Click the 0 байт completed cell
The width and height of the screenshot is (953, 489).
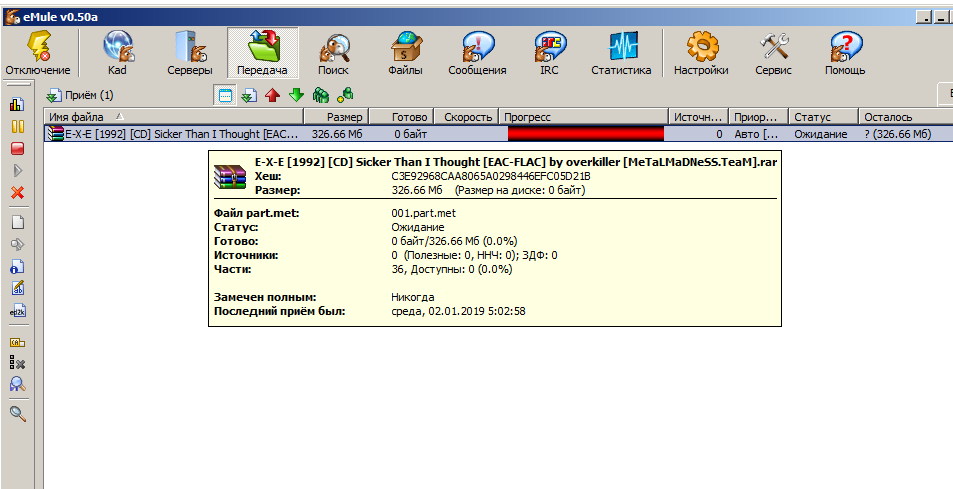[x=410, y=134]
